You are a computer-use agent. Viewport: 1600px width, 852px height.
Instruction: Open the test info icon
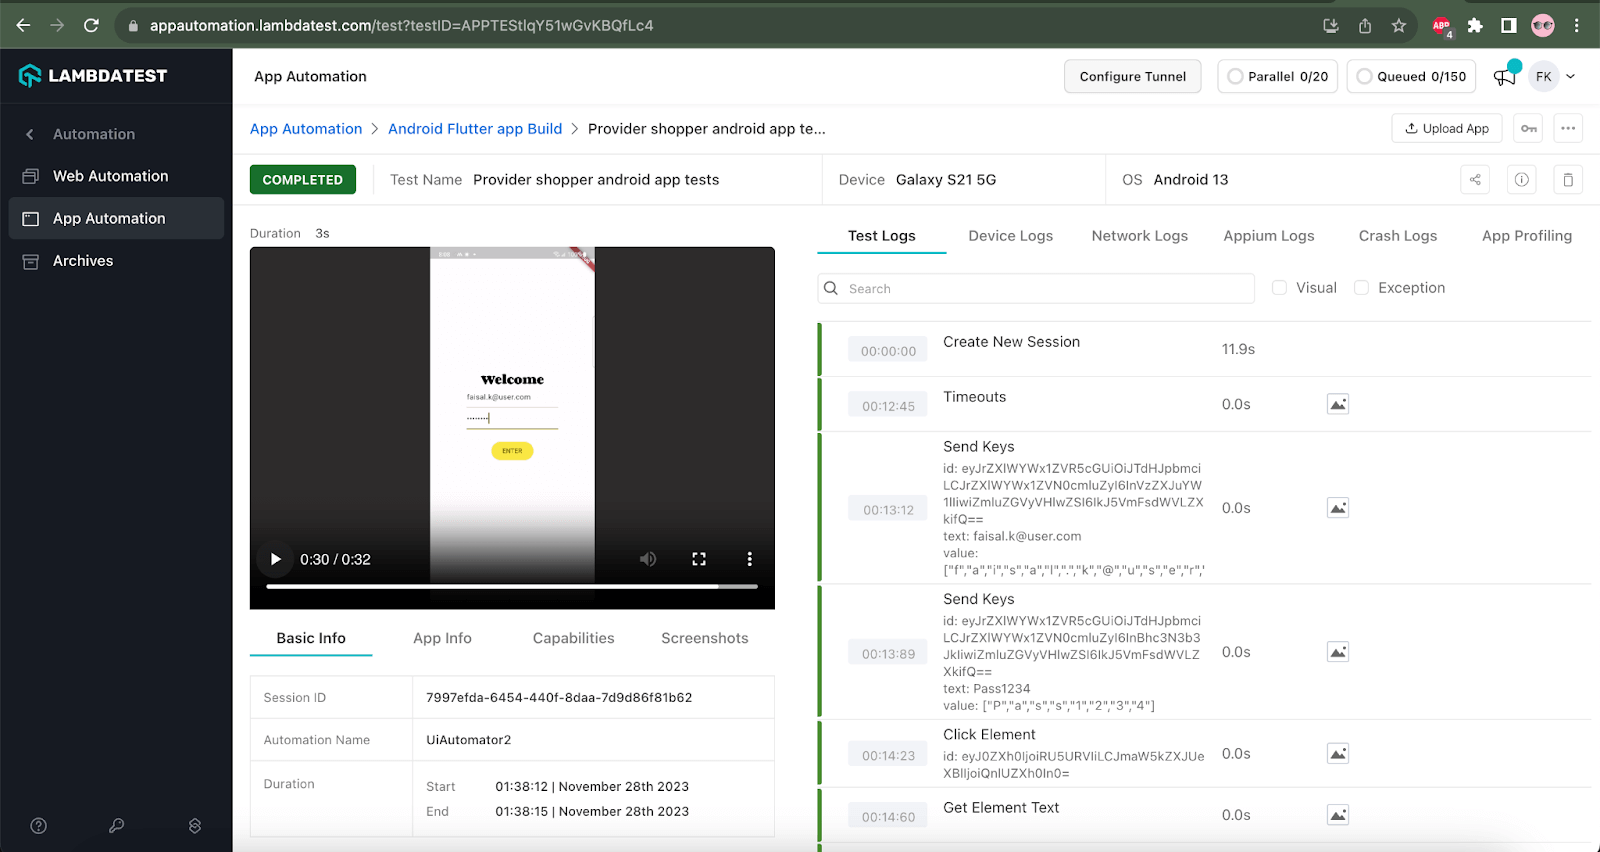point(1521,180)
